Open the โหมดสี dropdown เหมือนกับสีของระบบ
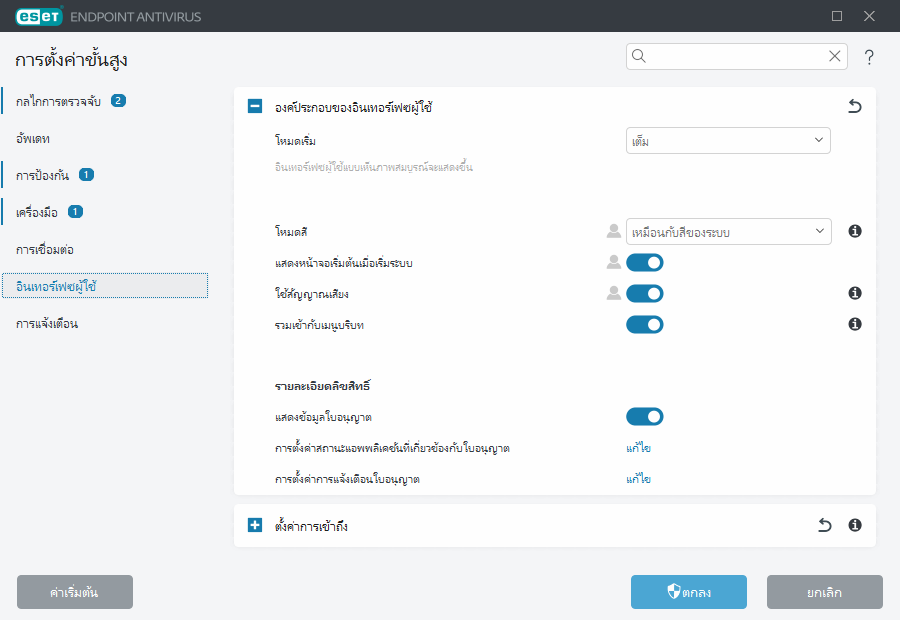 728,231
